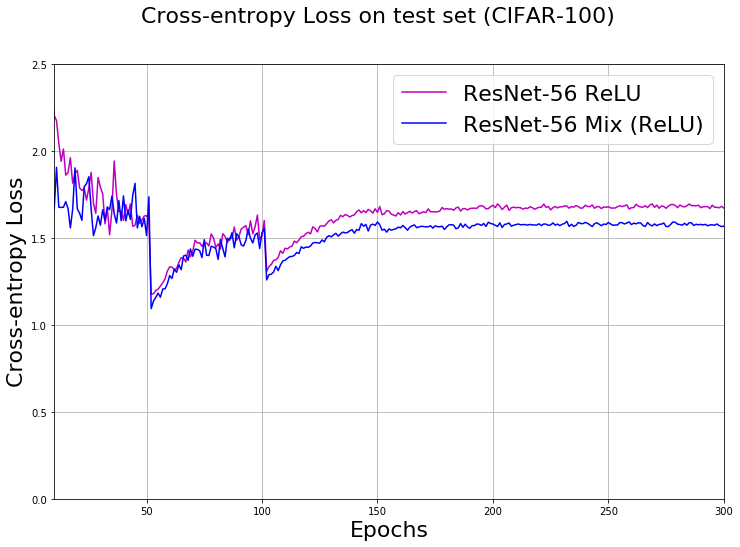Click the x-axis tick label 100
The width and height of the screenshot is (740, 547).
[x=262, y=511]
